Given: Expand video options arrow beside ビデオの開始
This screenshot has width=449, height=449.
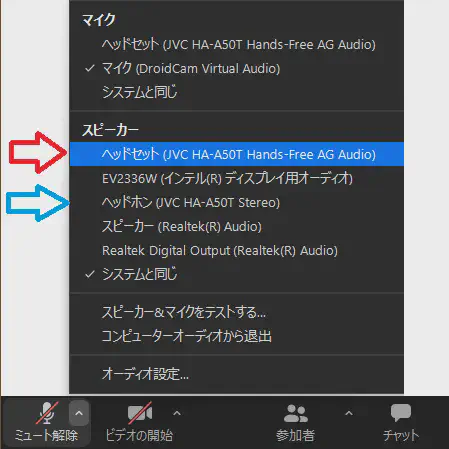Looking at the screenshot, I should 177,413.
